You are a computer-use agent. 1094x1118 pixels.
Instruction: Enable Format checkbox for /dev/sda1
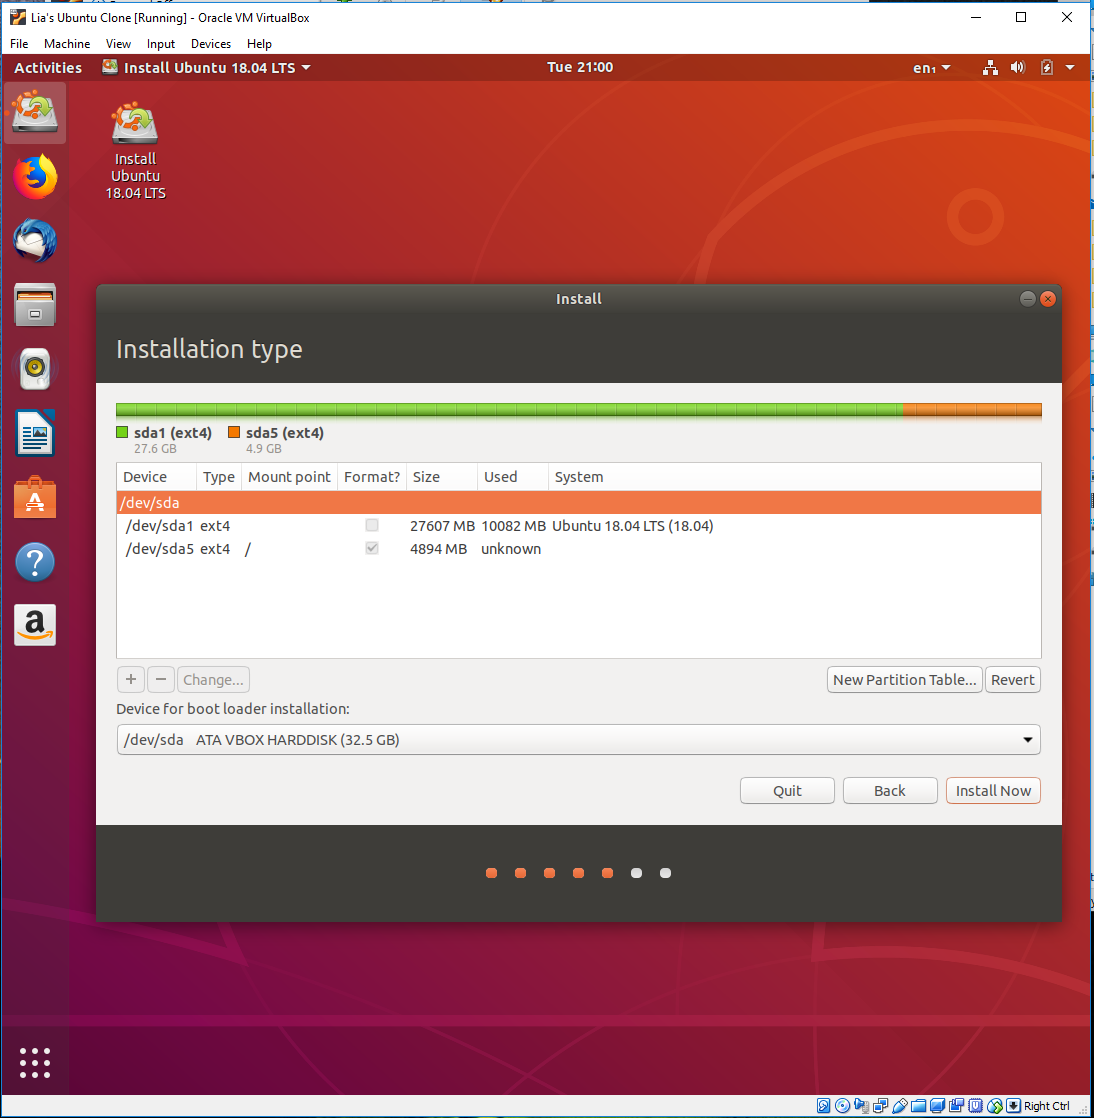371,525
